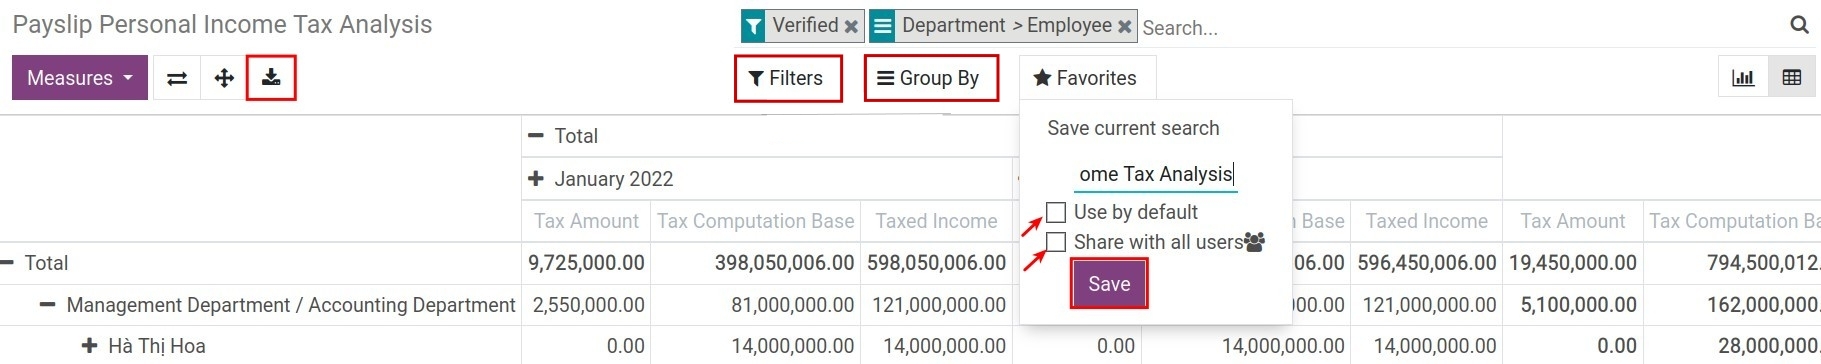Switch to pivot table view
Image resolution: width=1821 pixels, height=364 pixels.
[x=1792, y=78]
